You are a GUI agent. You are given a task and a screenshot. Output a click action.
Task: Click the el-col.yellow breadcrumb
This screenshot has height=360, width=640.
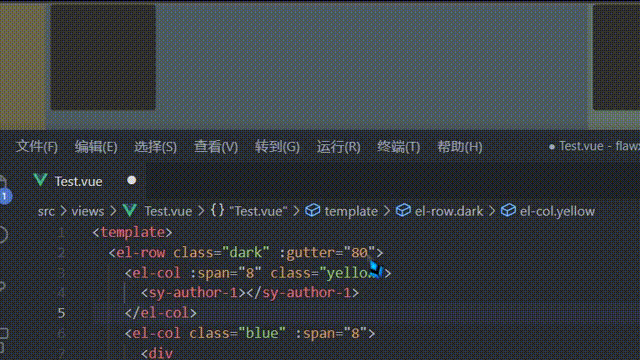click(557, 211)
